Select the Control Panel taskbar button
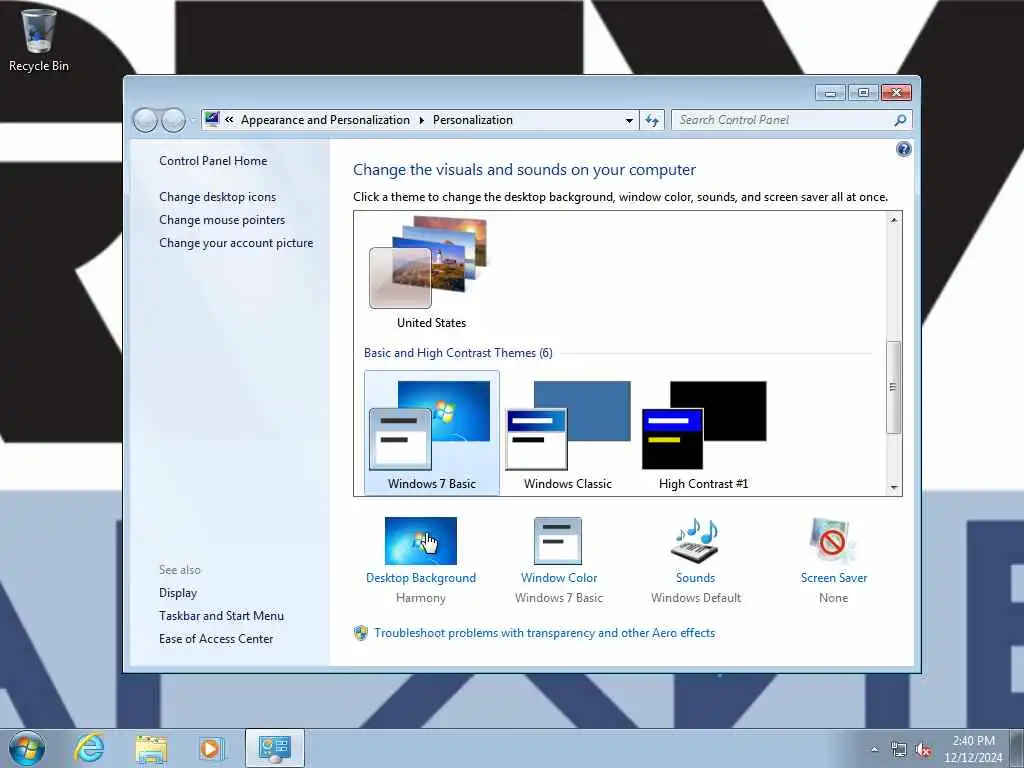 click(274, 748)
